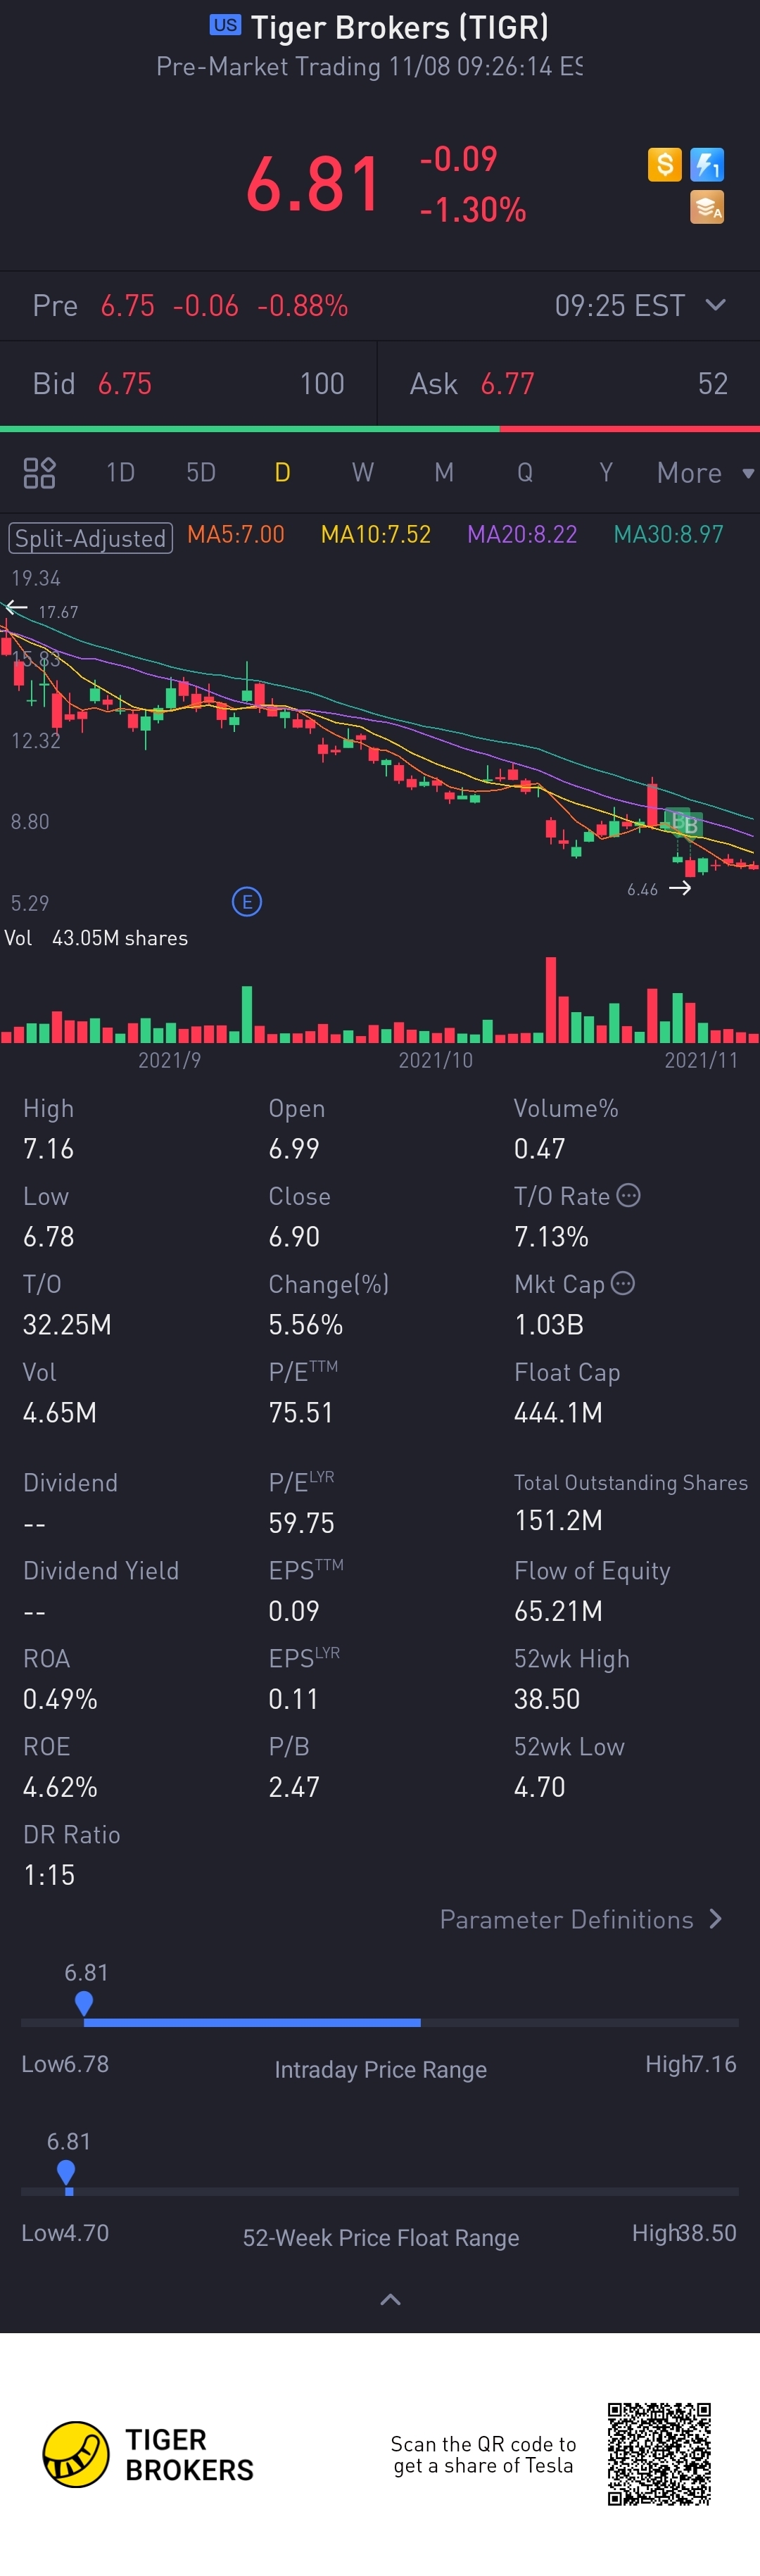Open Parameter Definitions chevron
This screenshot has height=2576, width=760.
click(715, 1918)
